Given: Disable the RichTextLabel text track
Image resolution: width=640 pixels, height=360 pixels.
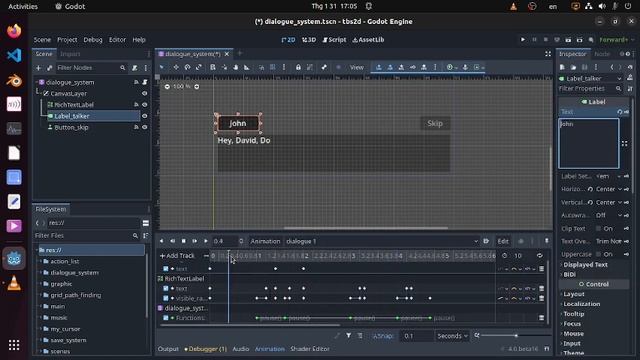Looking at the screenshot, I should click(x=166, y=289).
